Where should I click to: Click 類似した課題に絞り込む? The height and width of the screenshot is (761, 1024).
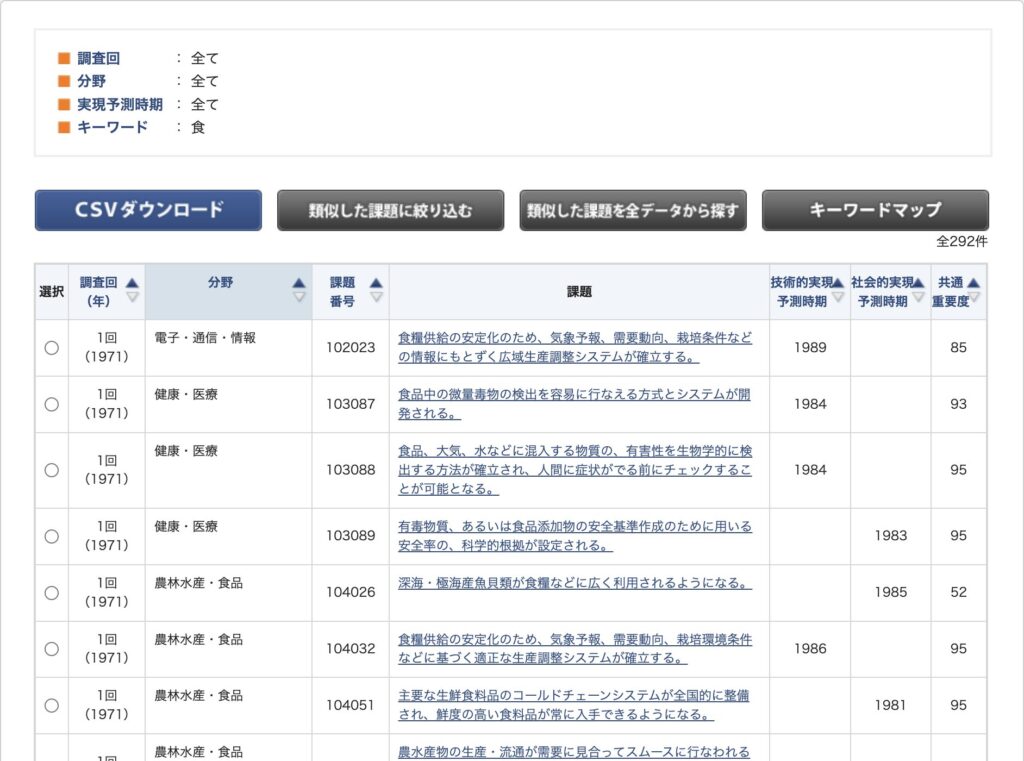coord(391,210)
